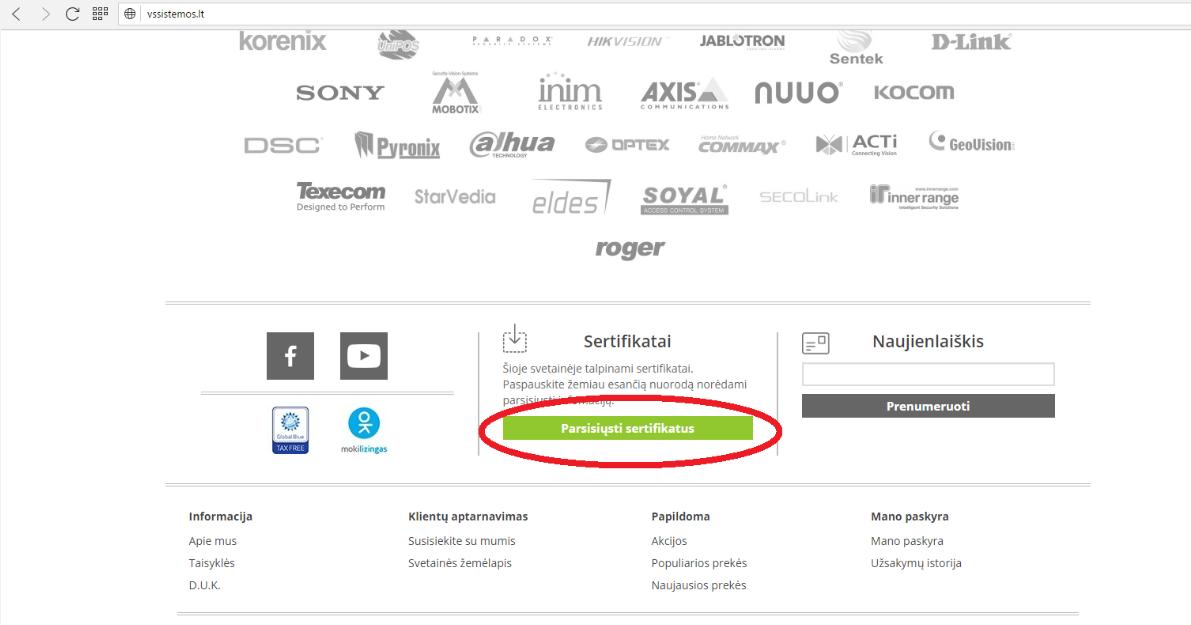Click the Global Blue Tax Free badge
The height and width of the screenshot is (625, 1191).
tap(290, 430)
